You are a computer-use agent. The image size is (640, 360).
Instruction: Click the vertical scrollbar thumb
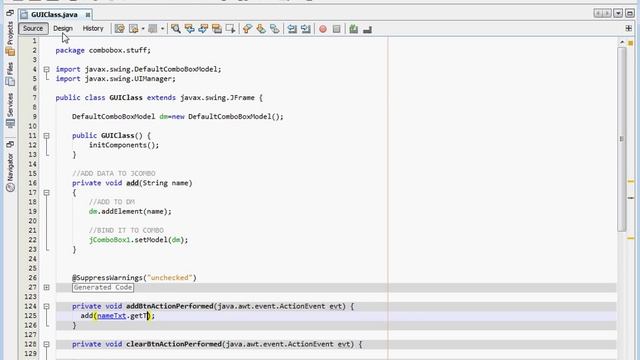point(622,139)
